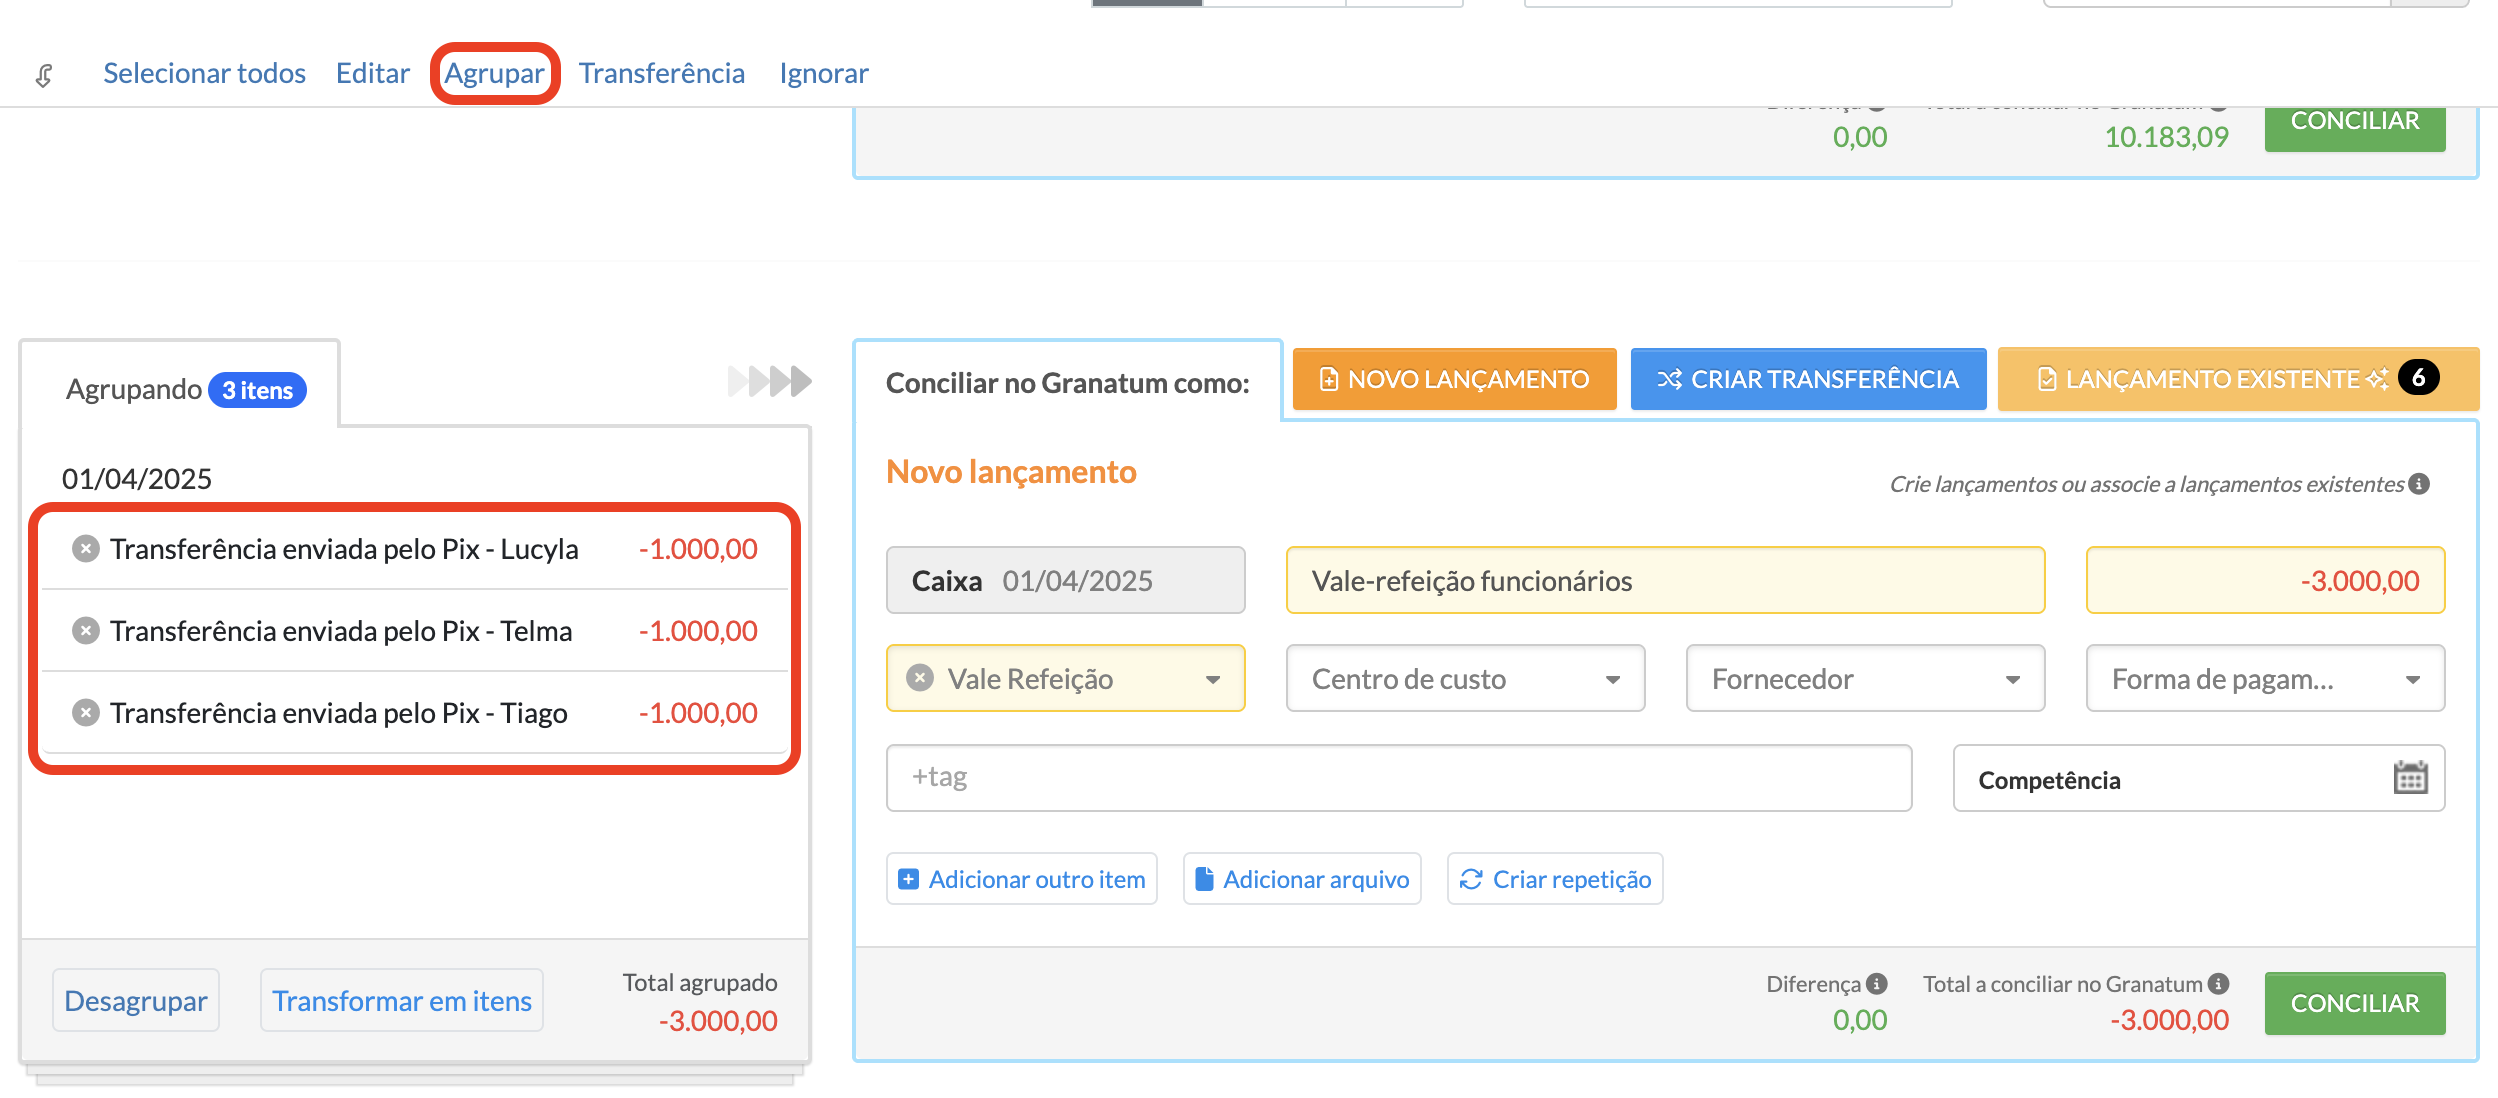Click Transformar em itens

click(401, 1000)
